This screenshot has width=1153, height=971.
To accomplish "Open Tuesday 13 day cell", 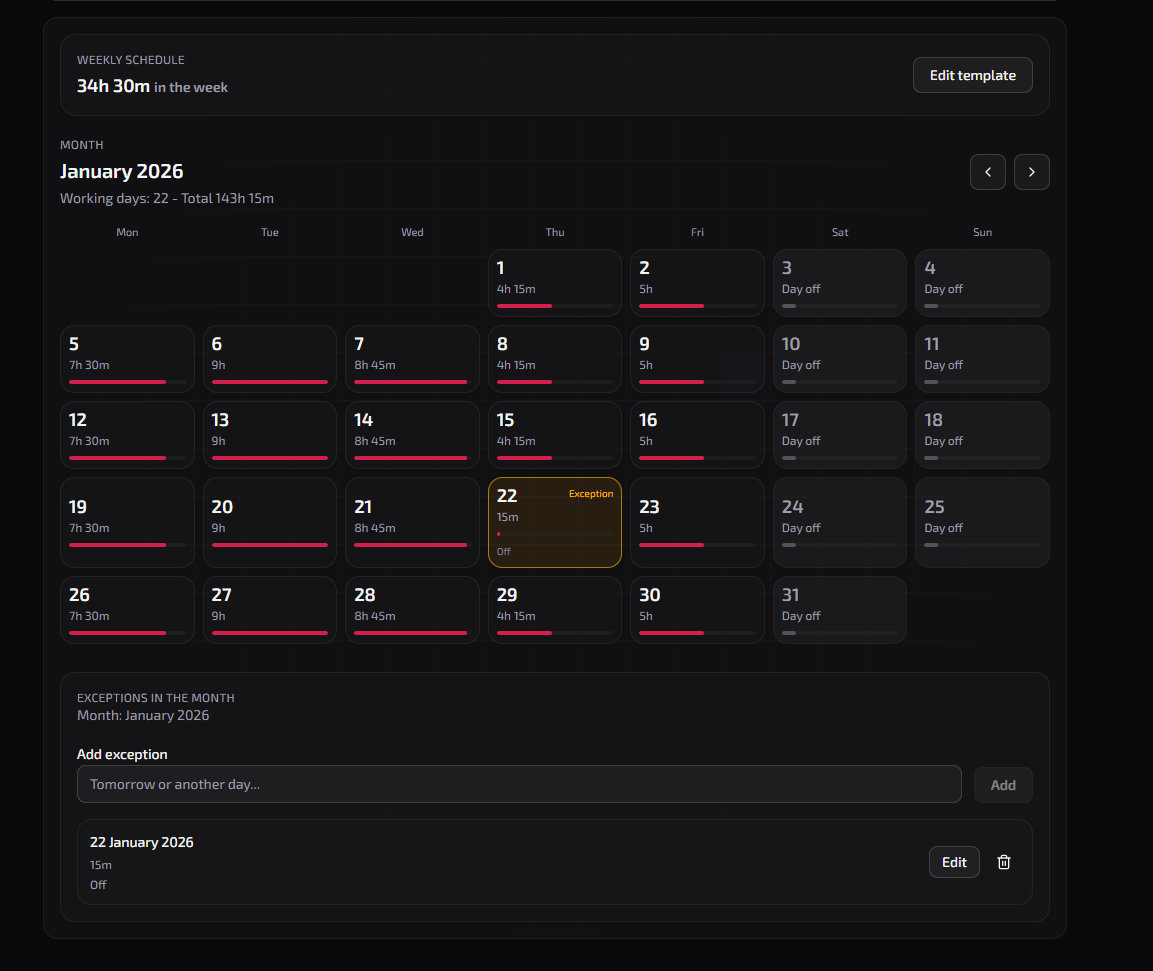I will point(270,435).
